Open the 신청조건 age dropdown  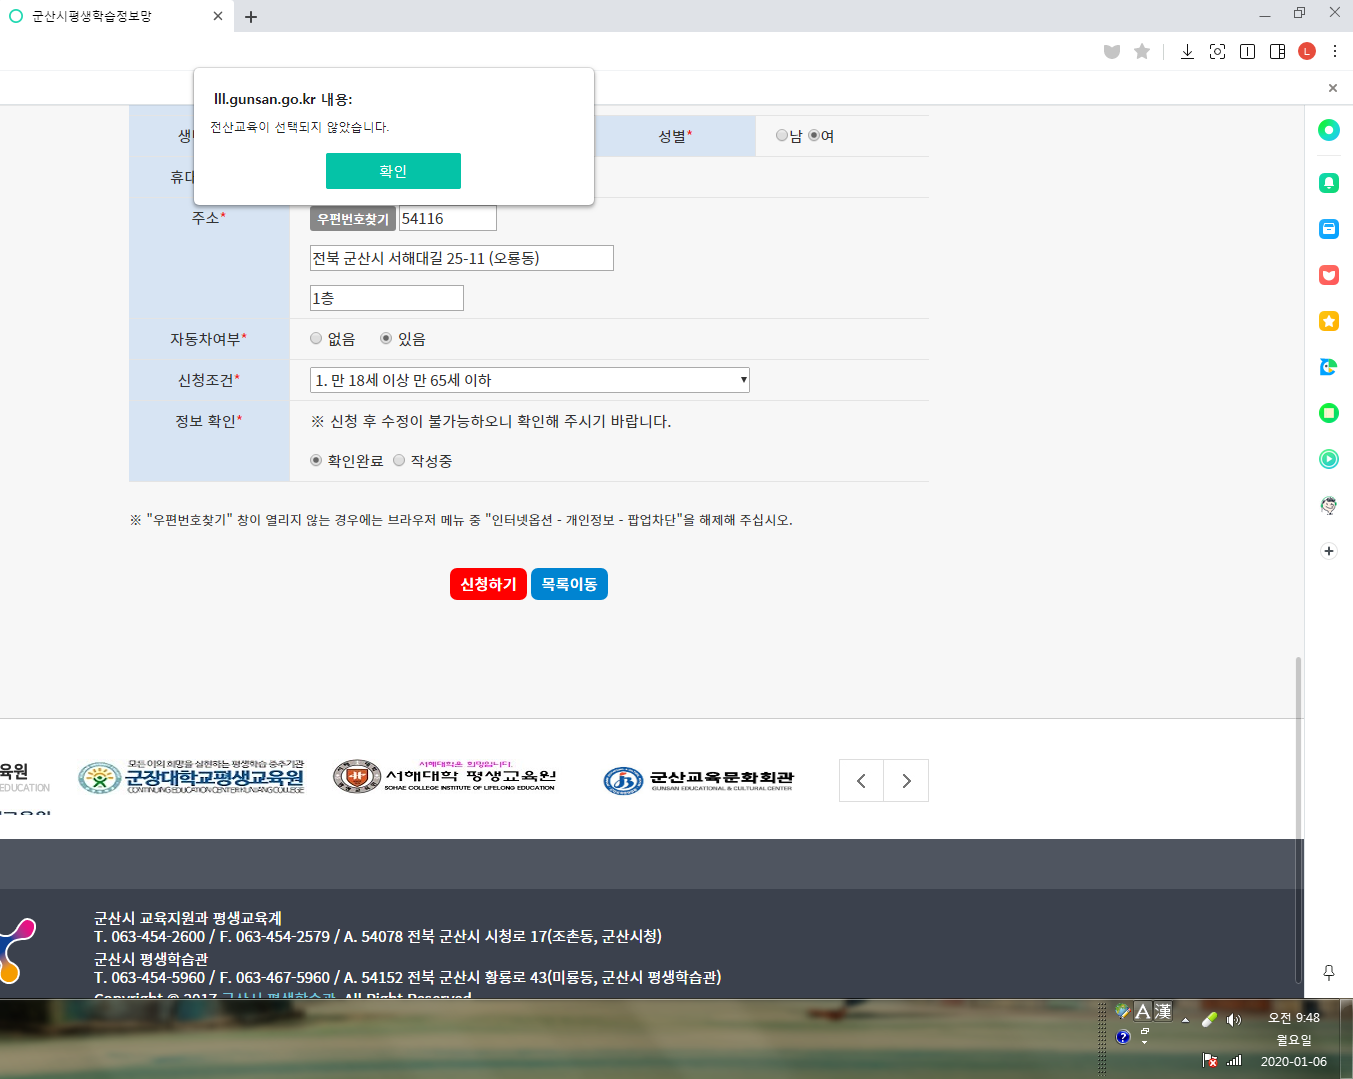529,380
